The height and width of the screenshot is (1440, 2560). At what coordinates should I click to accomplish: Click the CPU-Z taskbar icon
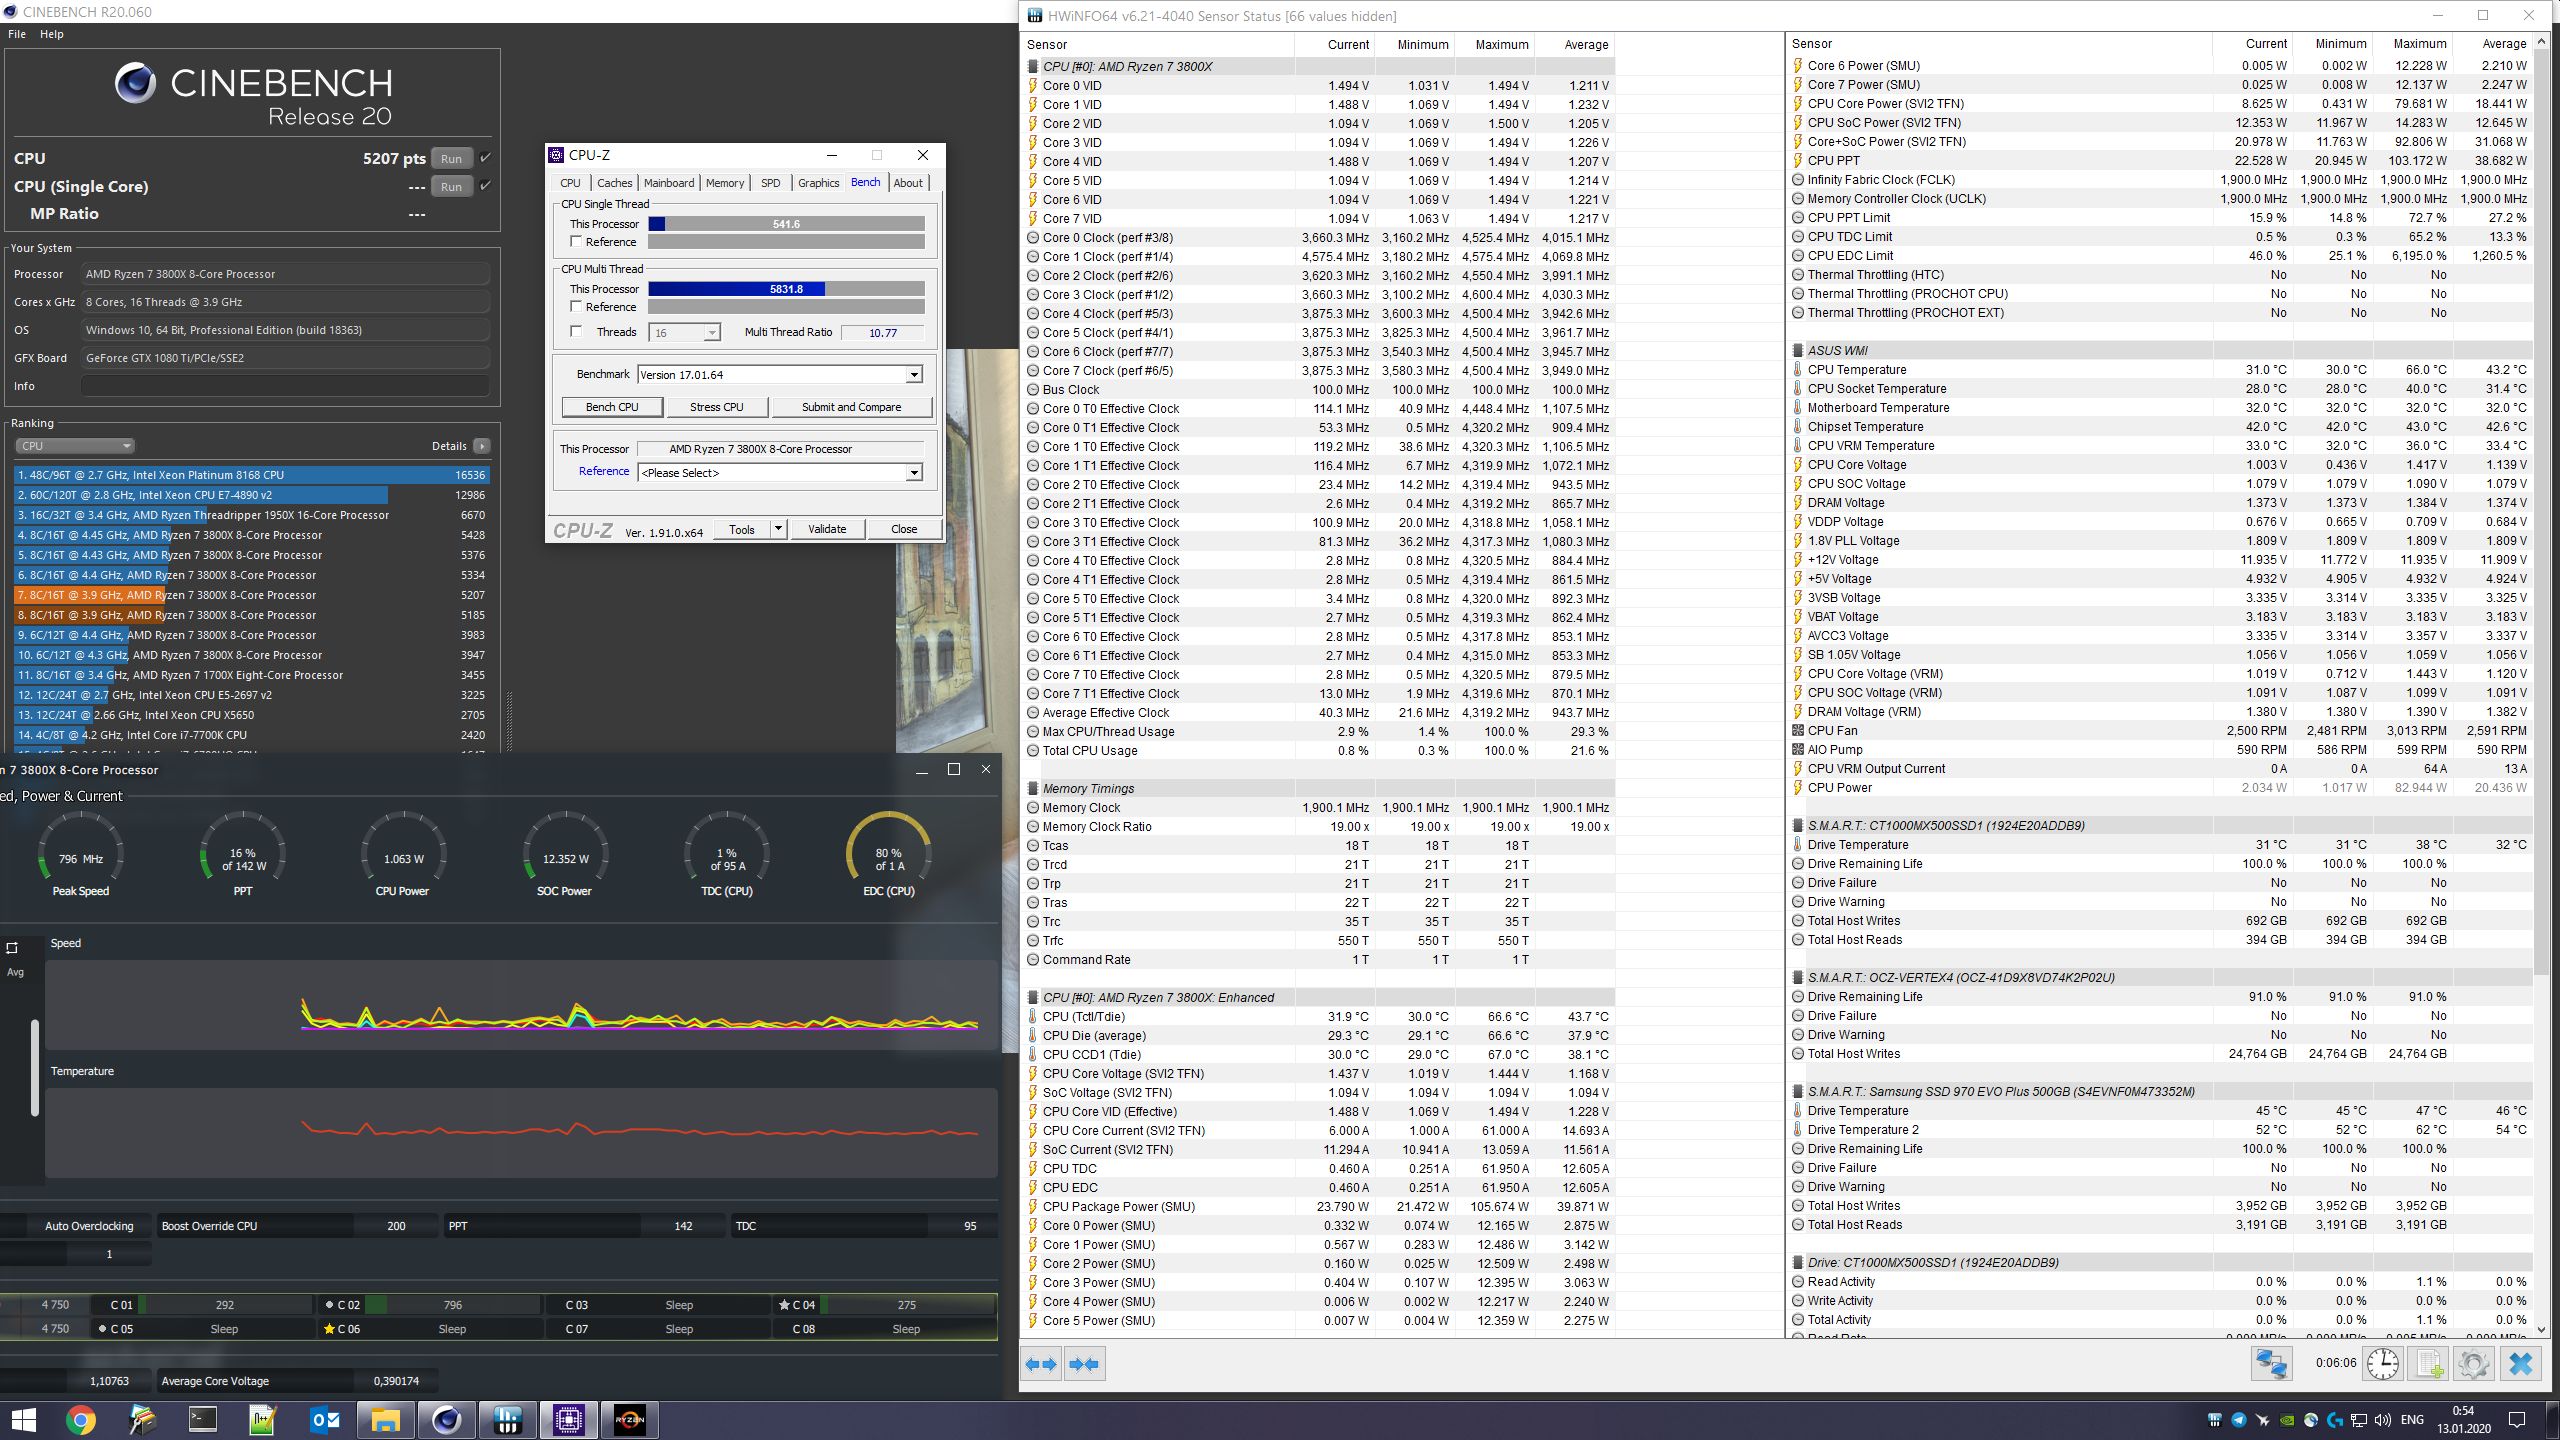(568, 1419)
